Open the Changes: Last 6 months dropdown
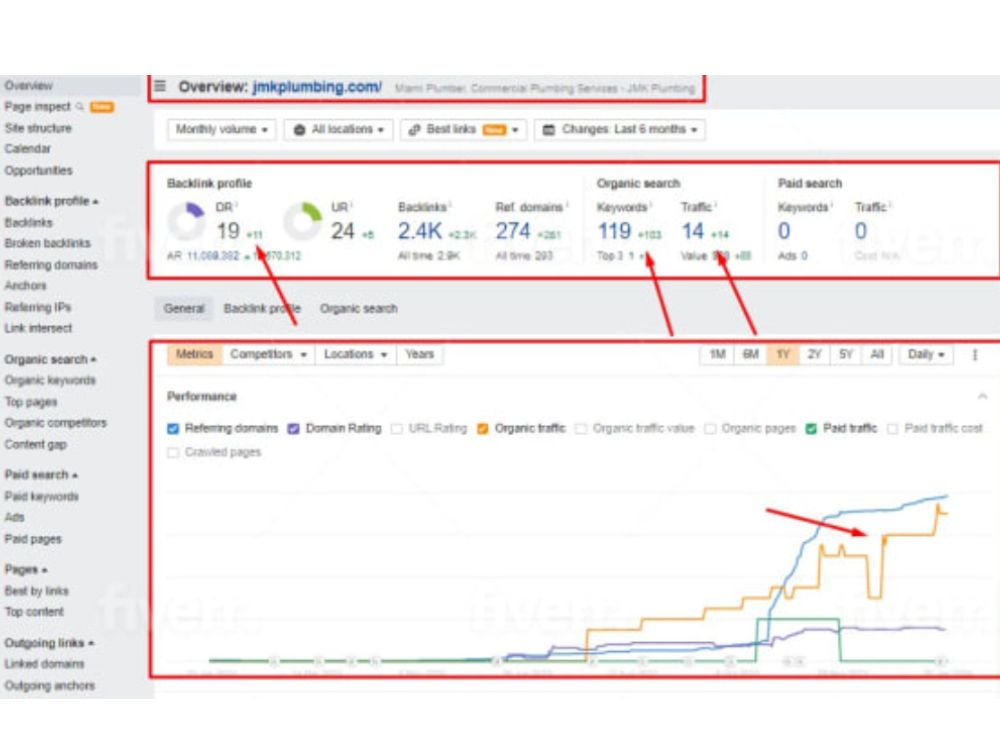 coord(620,129)
